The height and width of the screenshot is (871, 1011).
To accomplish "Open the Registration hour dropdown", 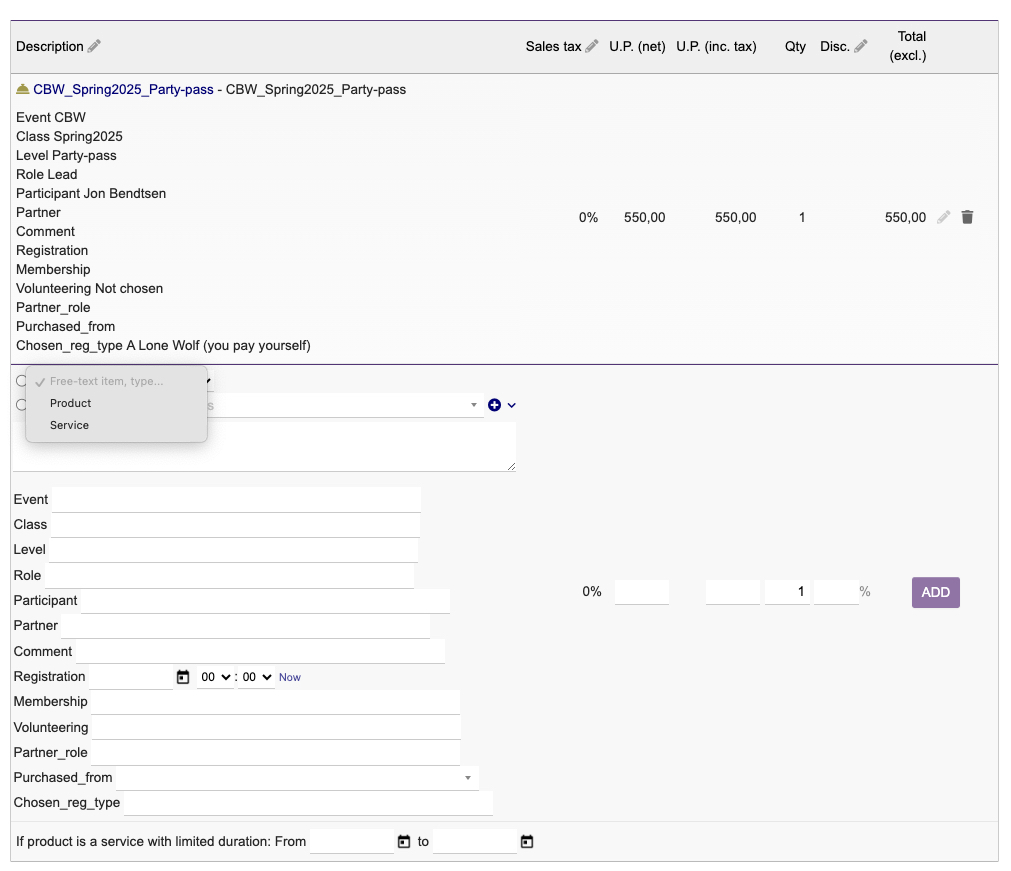I will [x=215, y=677].
